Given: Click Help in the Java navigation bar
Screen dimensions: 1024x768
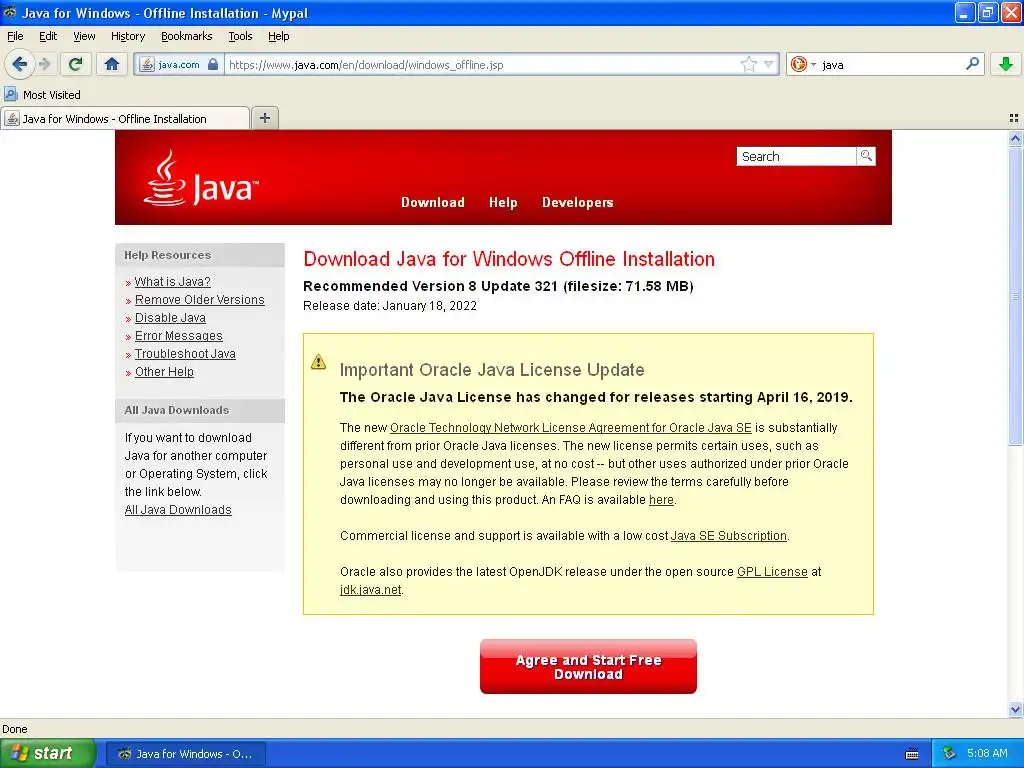Looking at the screenshot, I should [503, 202].
